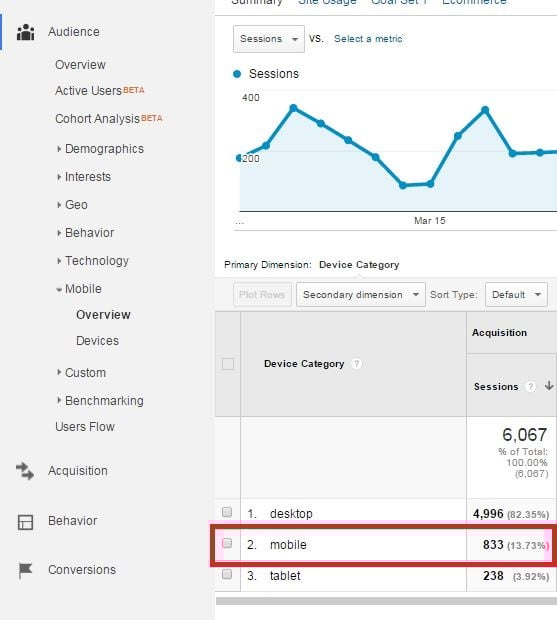Open the Secondary dimension dropdown
The width and height of the screenshot is (557, 620).
click(361, 295)
